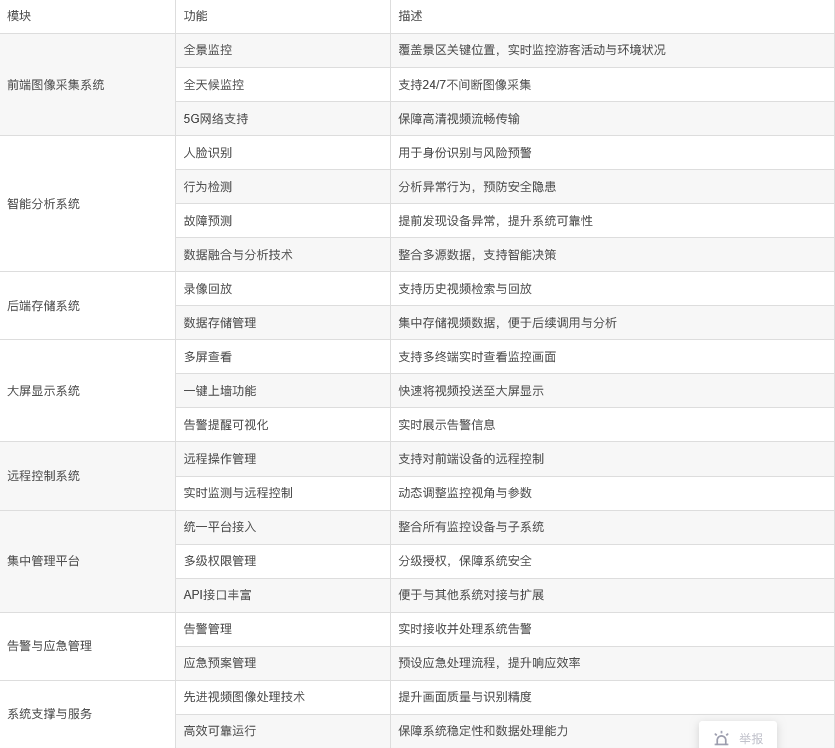Select the 大屏显示系统 module cell
The height and width of the screenshot is (748, 835).
coord(43,390)
